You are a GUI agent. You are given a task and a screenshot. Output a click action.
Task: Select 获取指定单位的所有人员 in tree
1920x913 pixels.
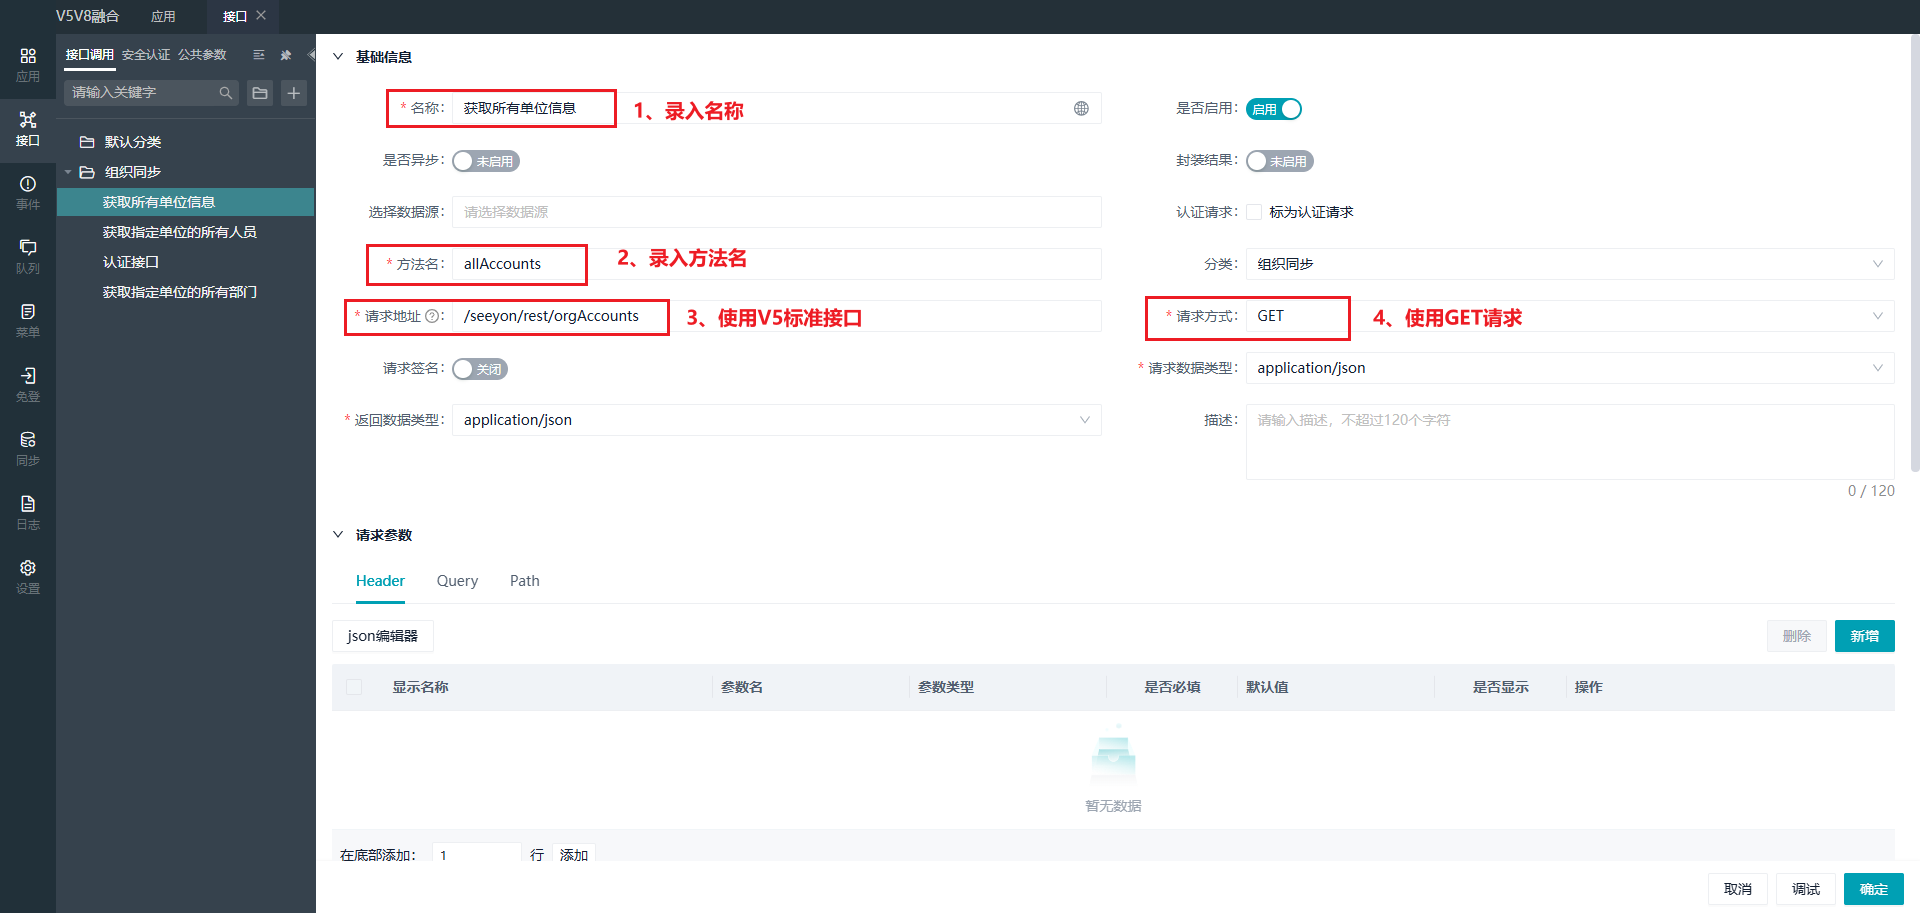coord(179,232)
